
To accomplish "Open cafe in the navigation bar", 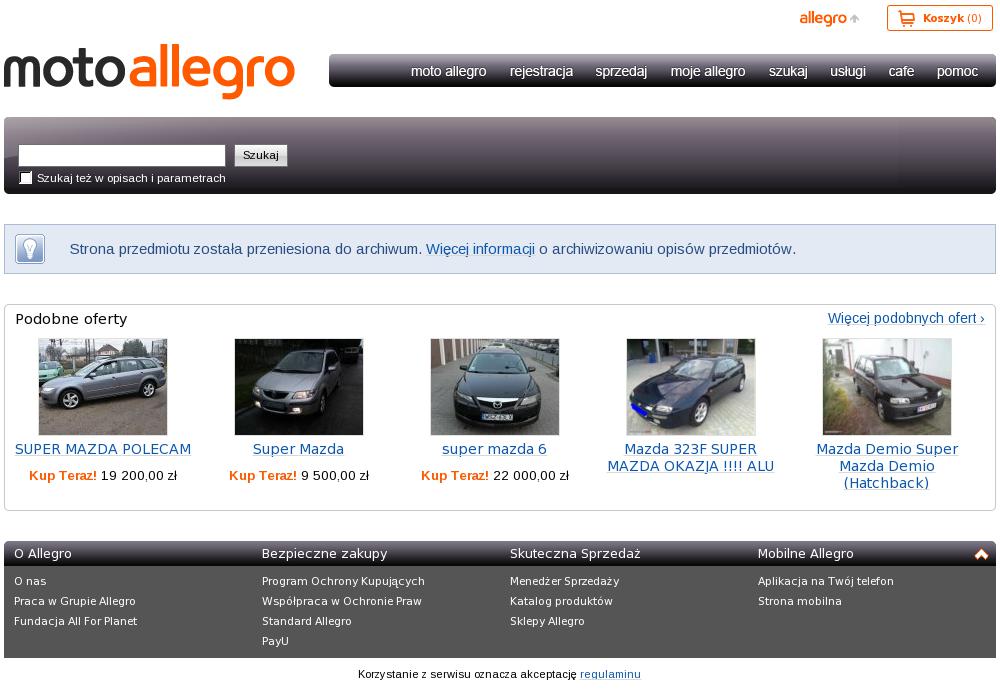I will tap(901, 71).
